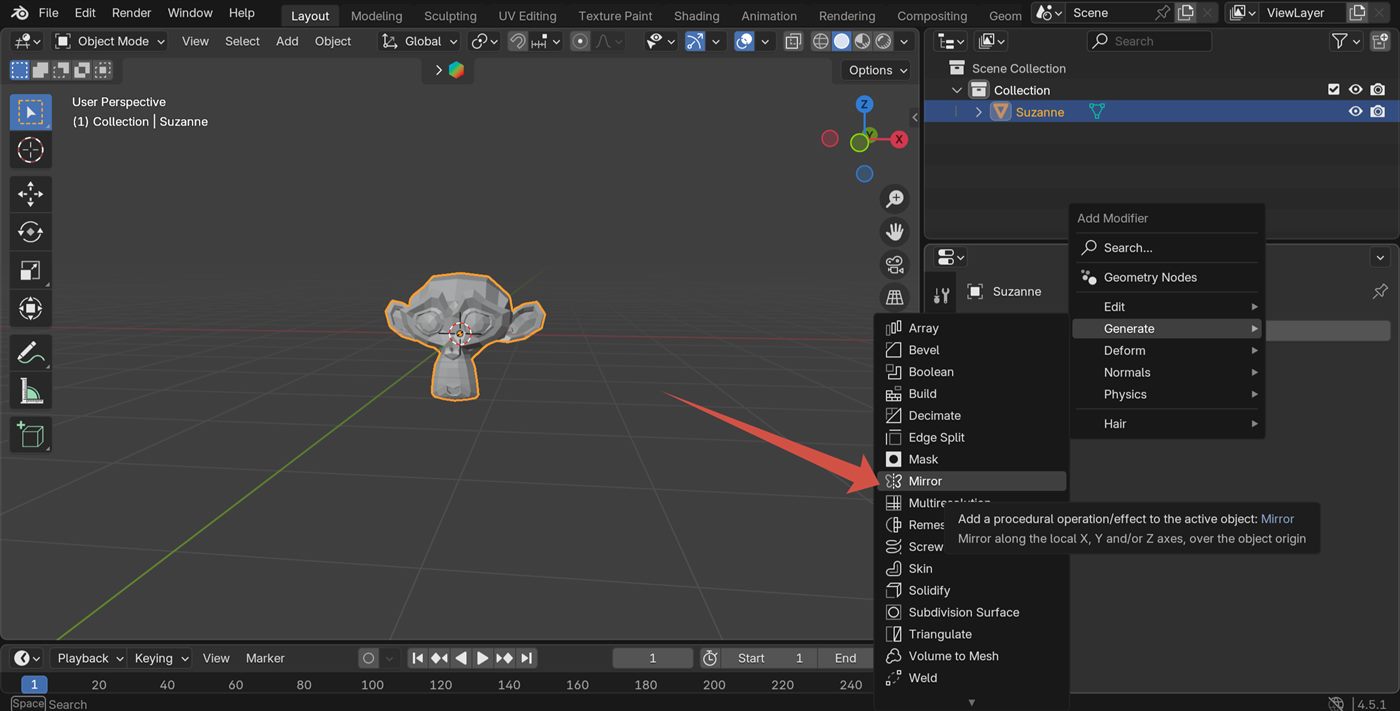Select solid viewport shading mode

pyautogui.click(x=841, y=41)
